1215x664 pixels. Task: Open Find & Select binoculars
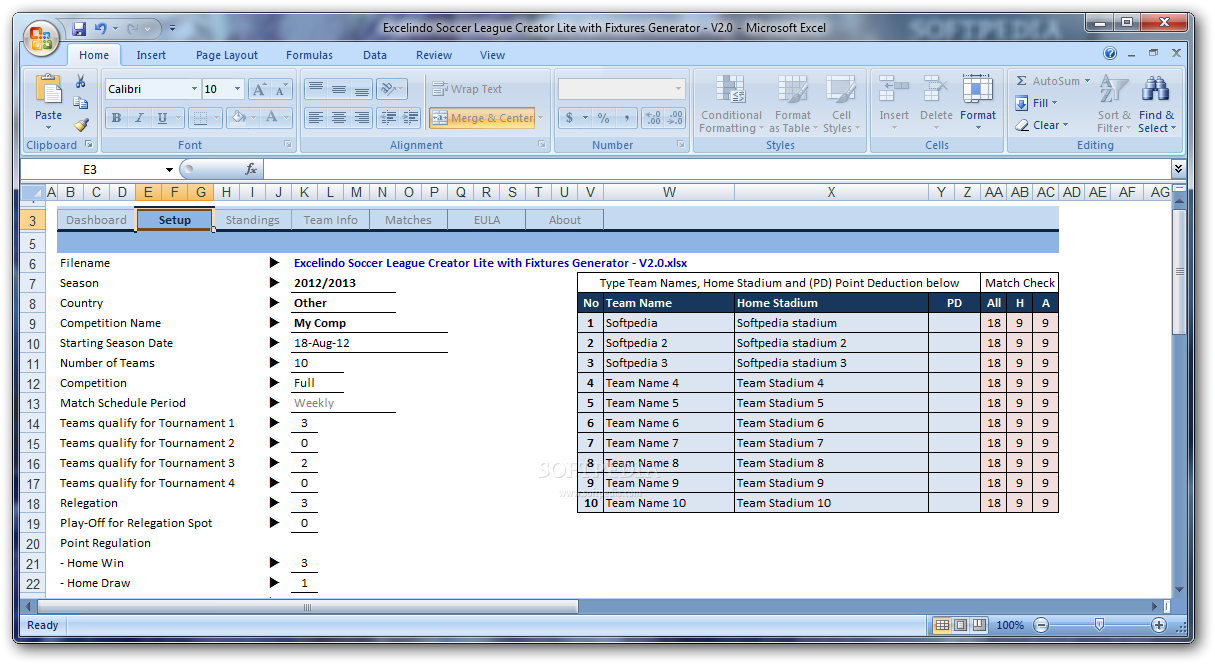pos(1156,104)
